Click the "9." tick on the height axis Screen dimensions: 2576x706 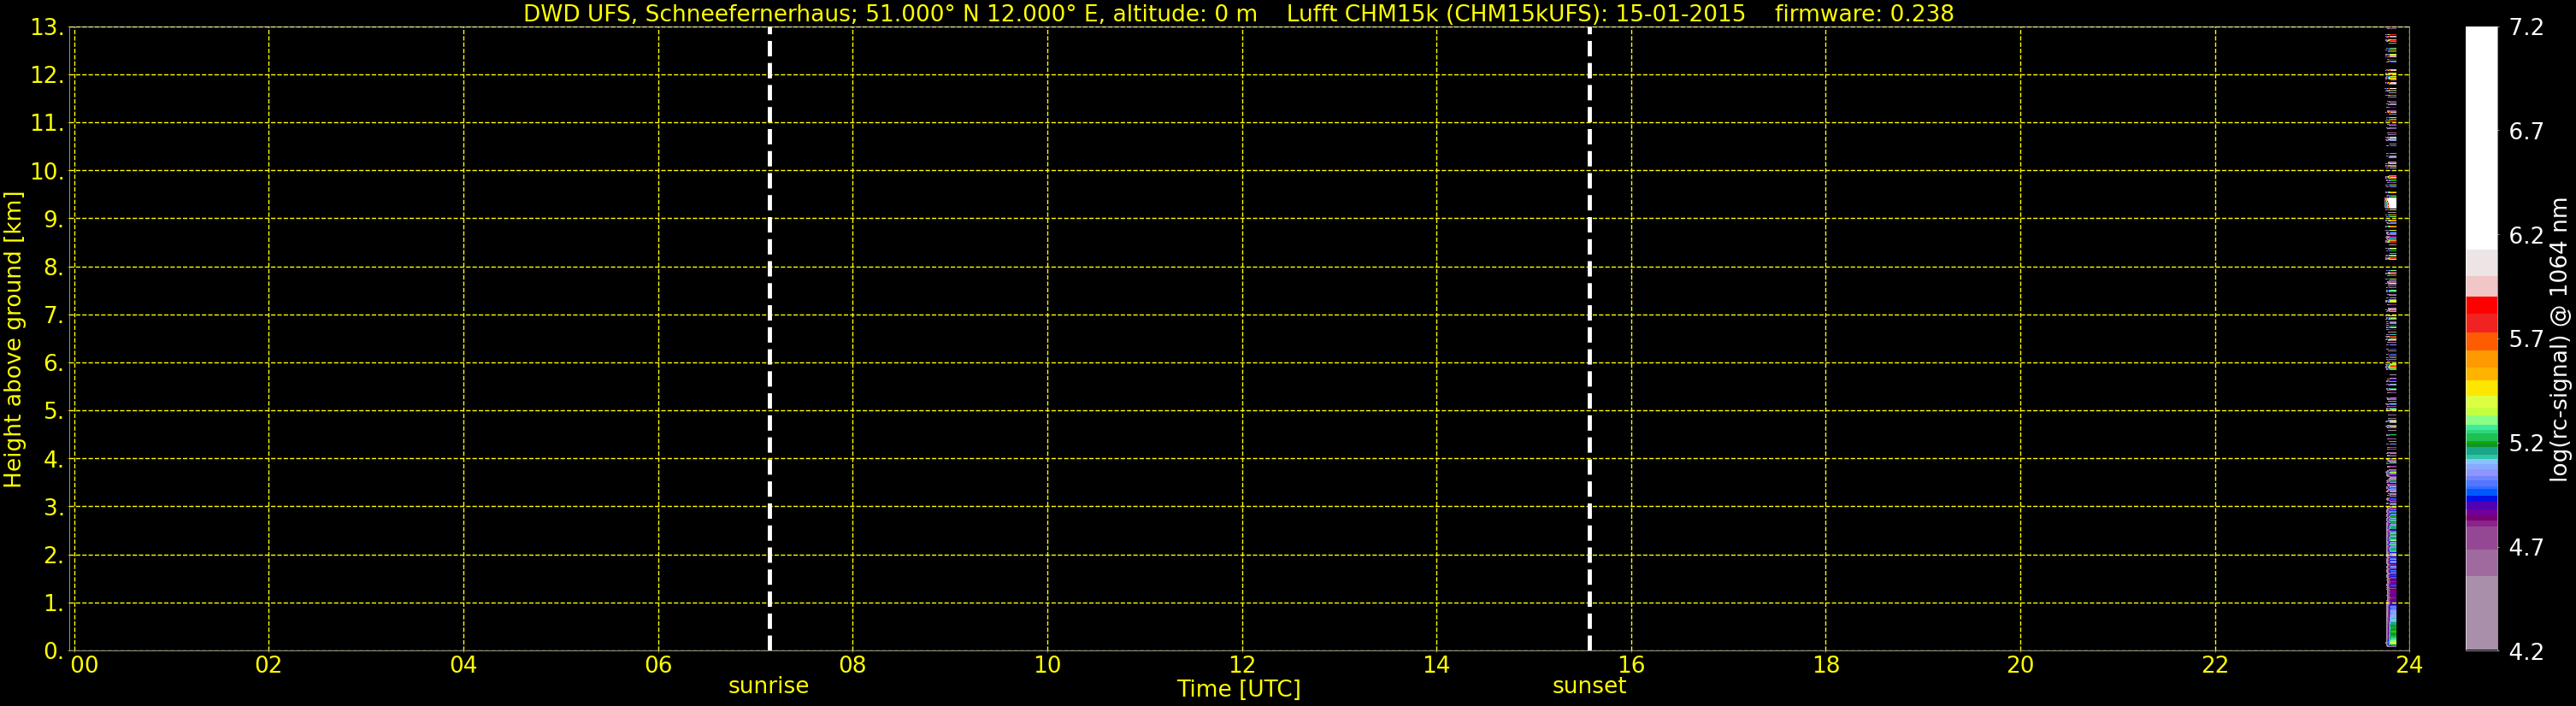coord(53,220)
